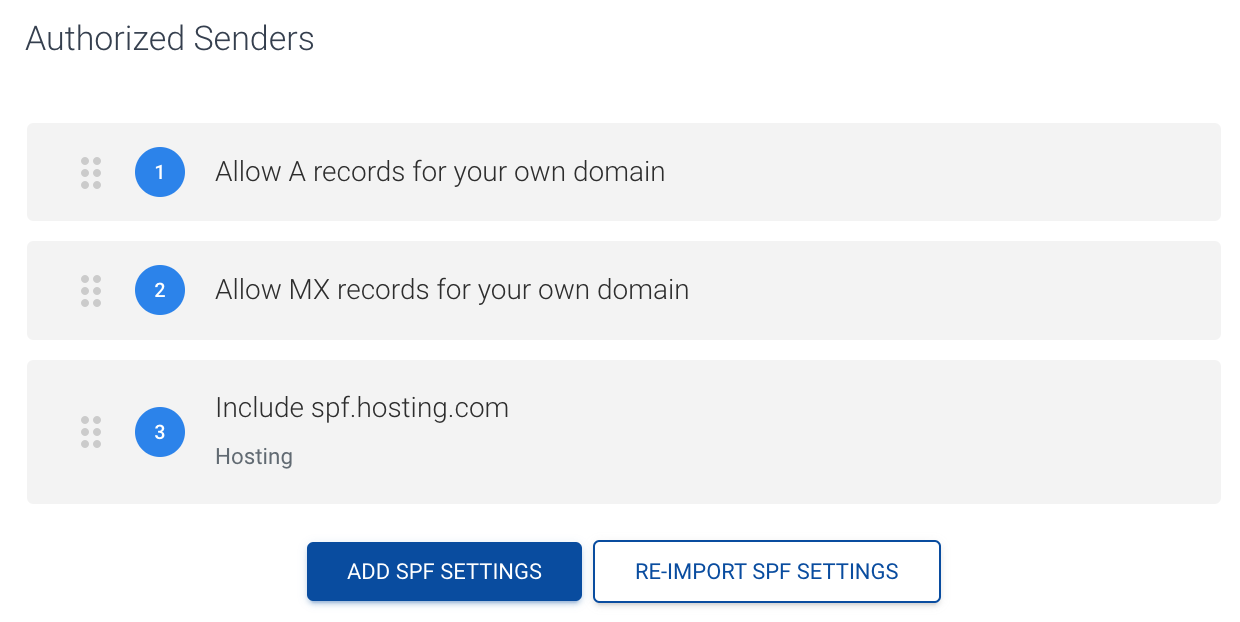The width and height of the screenshot is (1240, 622).
Task: Select the blue number 2 badge
Action: coord(160,290)
